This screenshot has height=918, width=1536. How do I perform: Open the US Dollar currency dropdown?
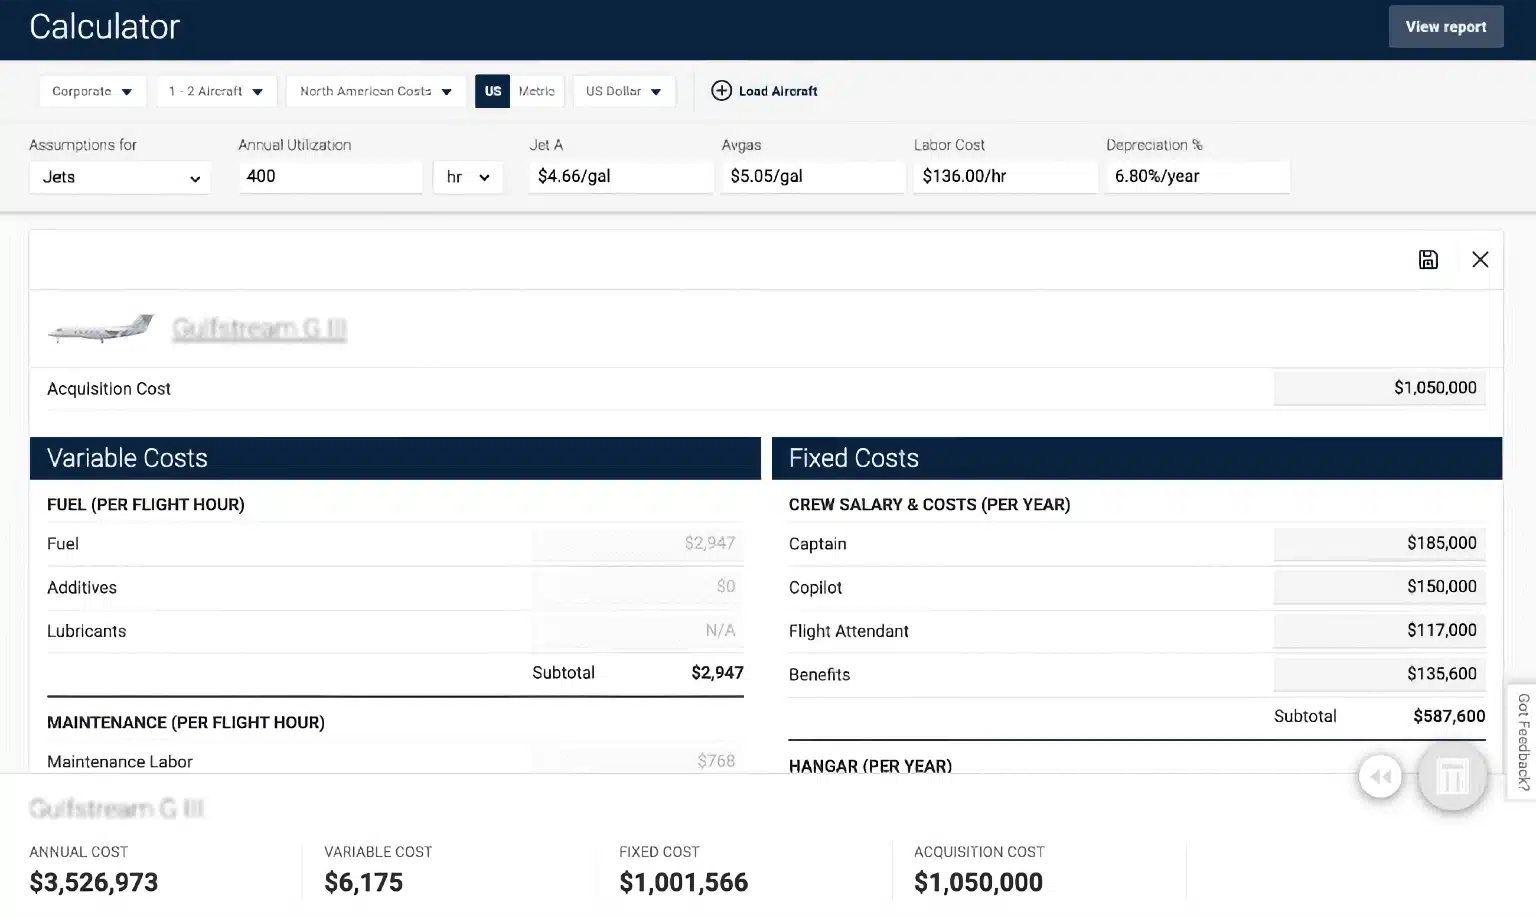pos(623,91)
